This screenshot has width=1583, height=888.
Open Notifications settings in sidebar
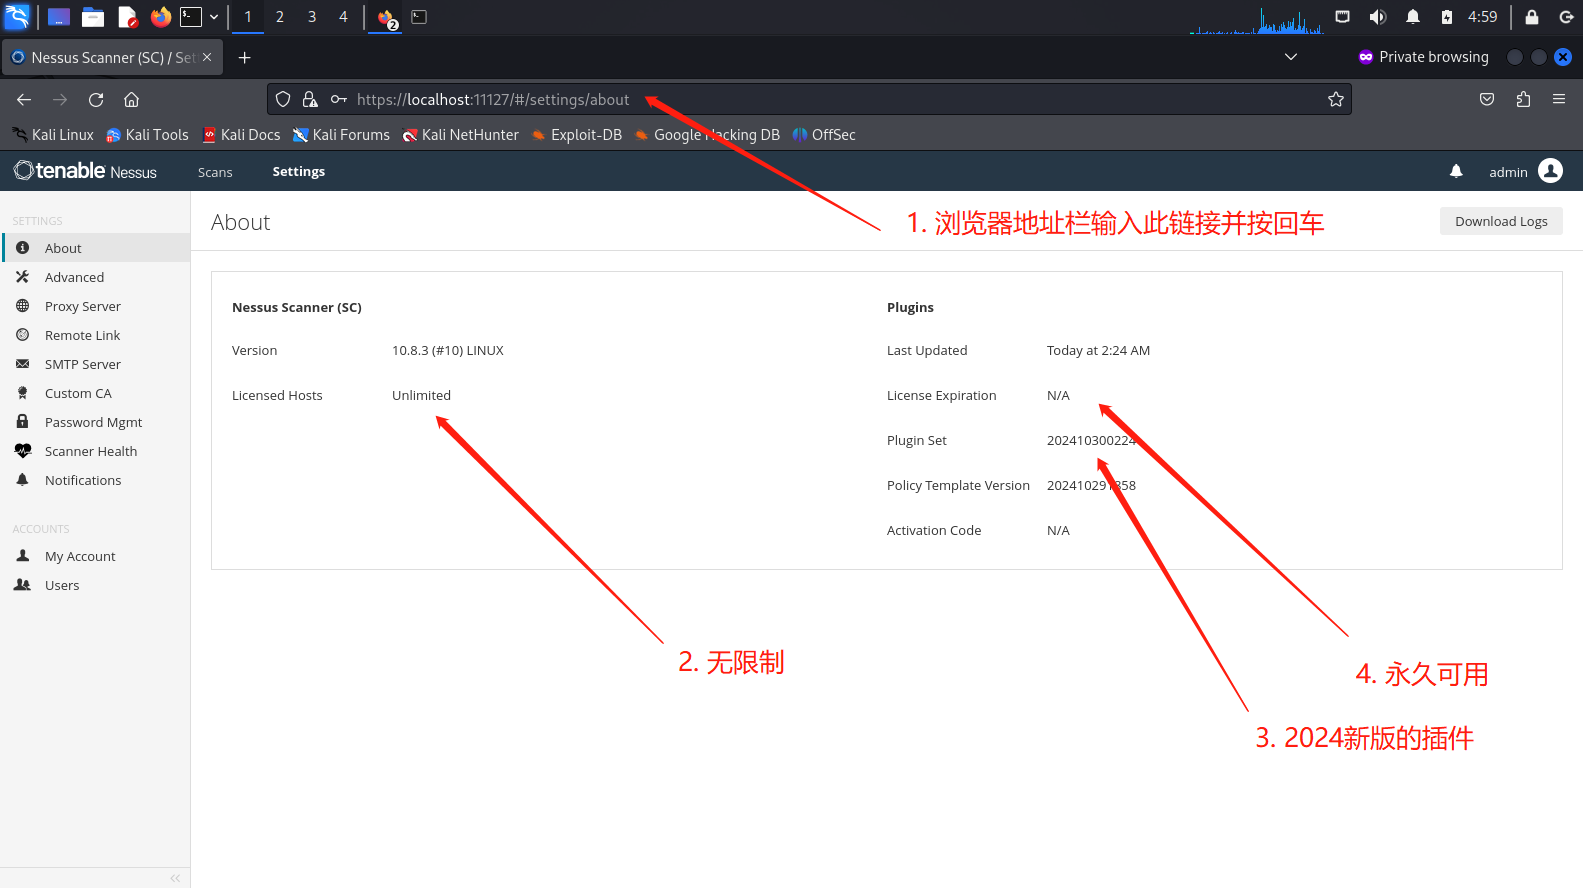click(95, 480)
